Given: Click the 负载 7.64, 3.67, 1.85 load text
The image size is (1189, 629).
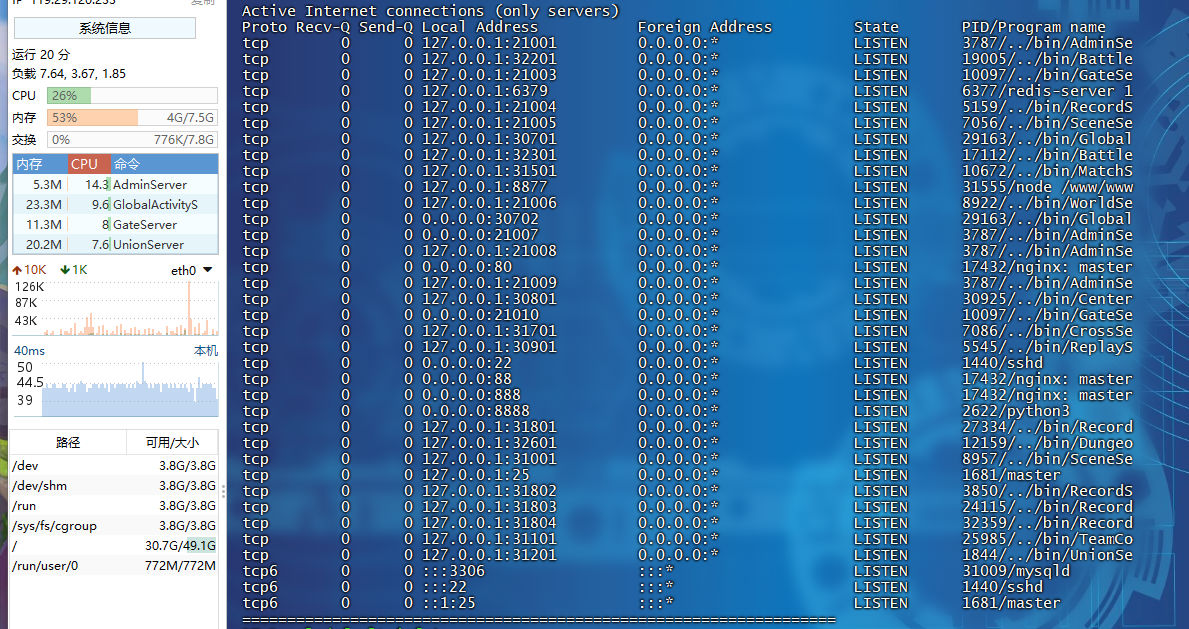Looking at the screenshot, I should pyautogui.click(x=69, y=74).
